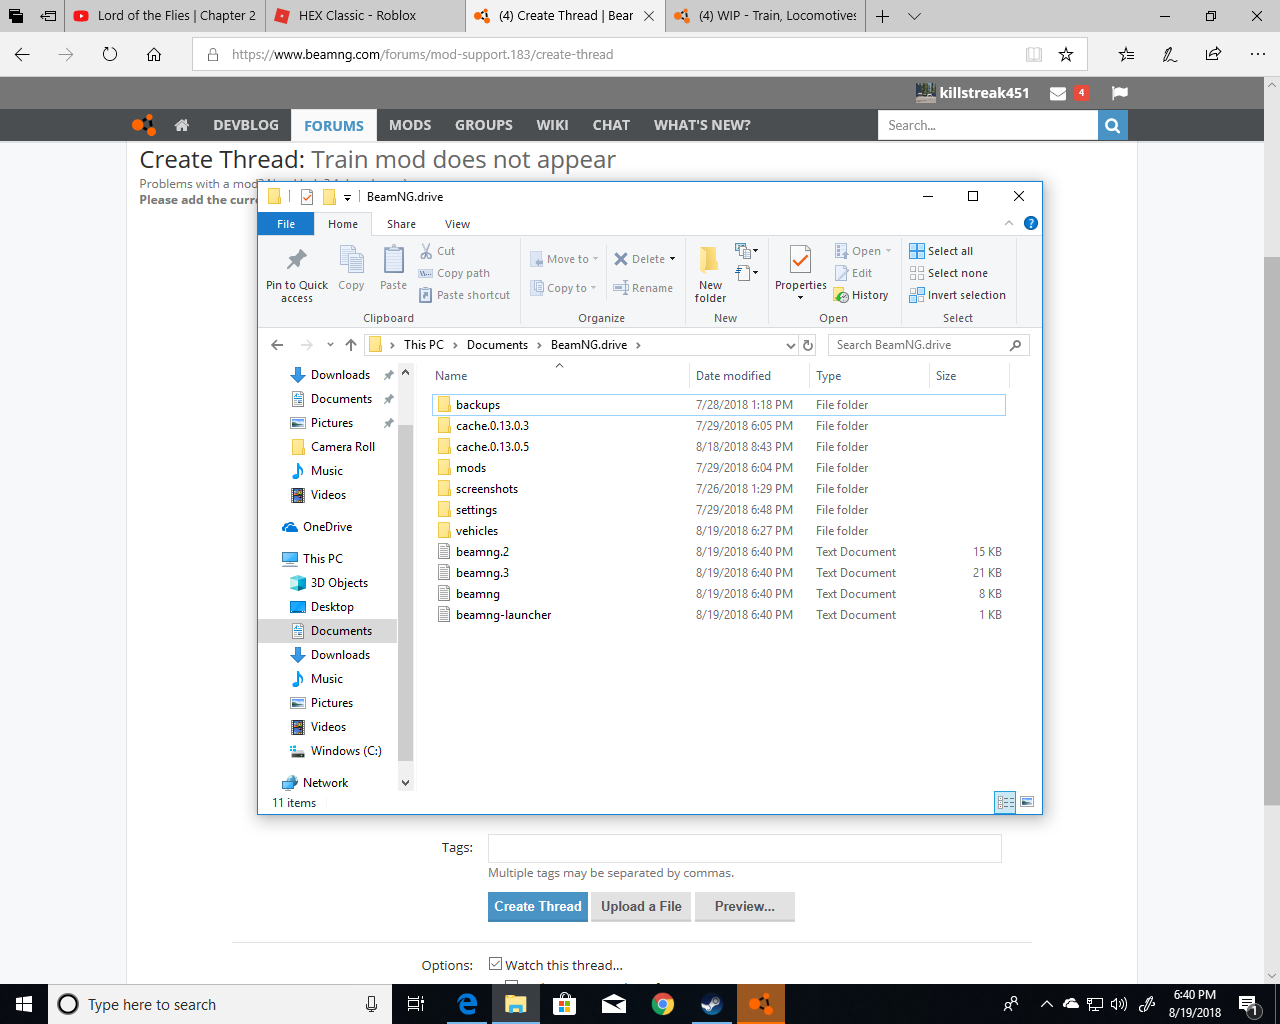1280x1024 pixels.
Task: Switch to the Share ribbon tab
Action: coord(401,224)
